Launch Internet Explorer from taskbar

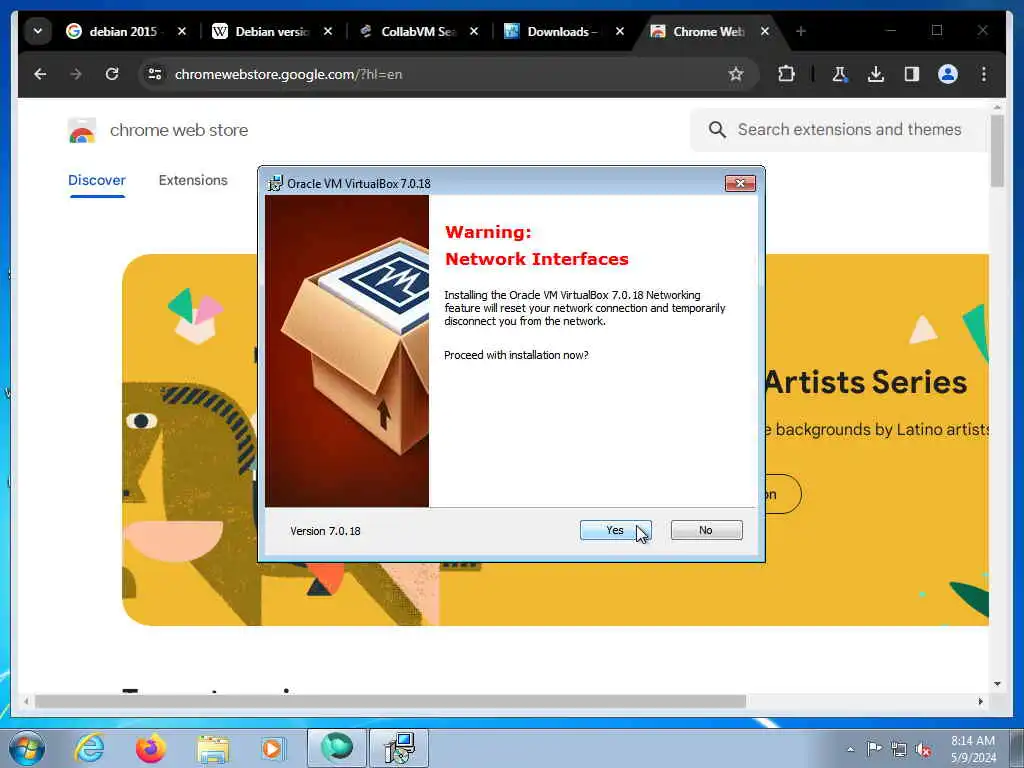coord(89,748)
